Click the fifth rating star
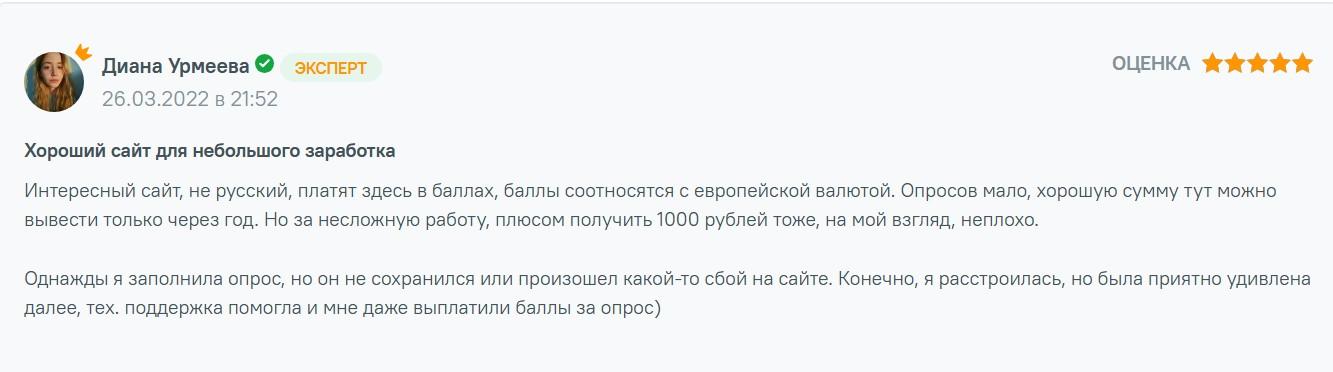1333x372 pixels. 1301,64
